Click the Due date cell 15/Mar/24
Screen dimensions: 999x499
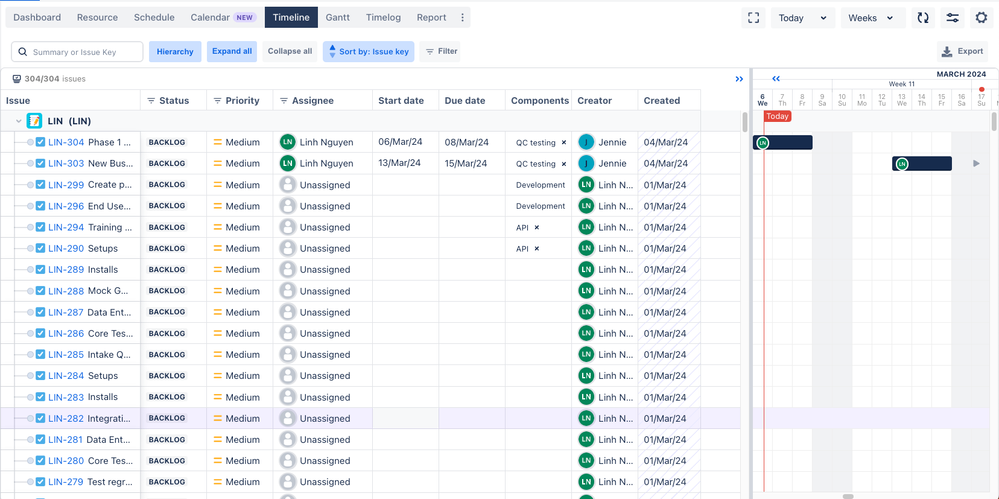pyautogui.click(x=472, y=163)
